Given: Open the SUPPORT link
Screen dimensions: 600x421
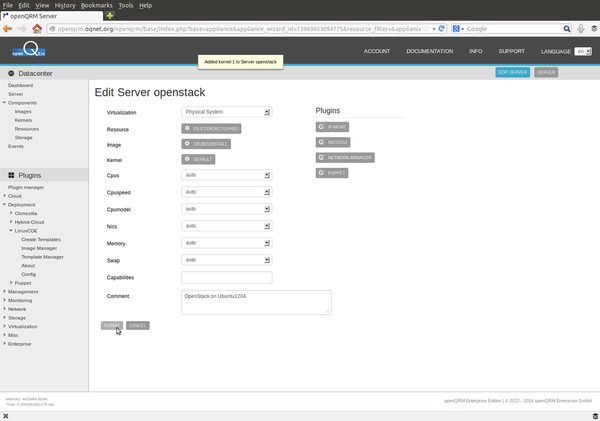Looking at the screenshot, I should click(511, 51).
